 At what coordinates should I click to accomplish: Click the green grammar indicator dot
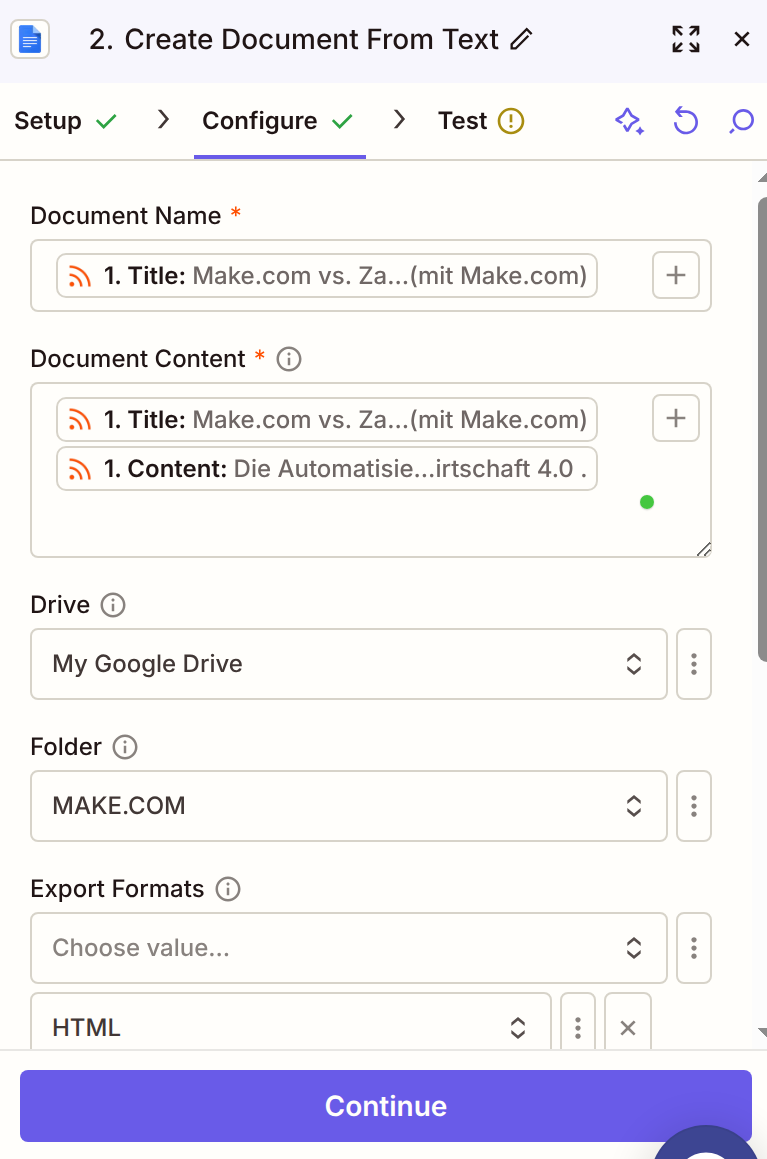click(x=647, y=503)
